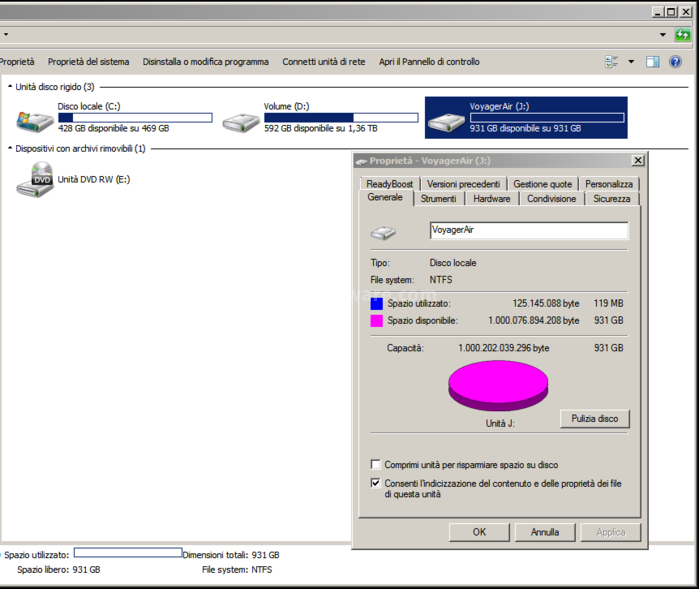Click Disinstalla o modifica programma

(x=206, y=62)
